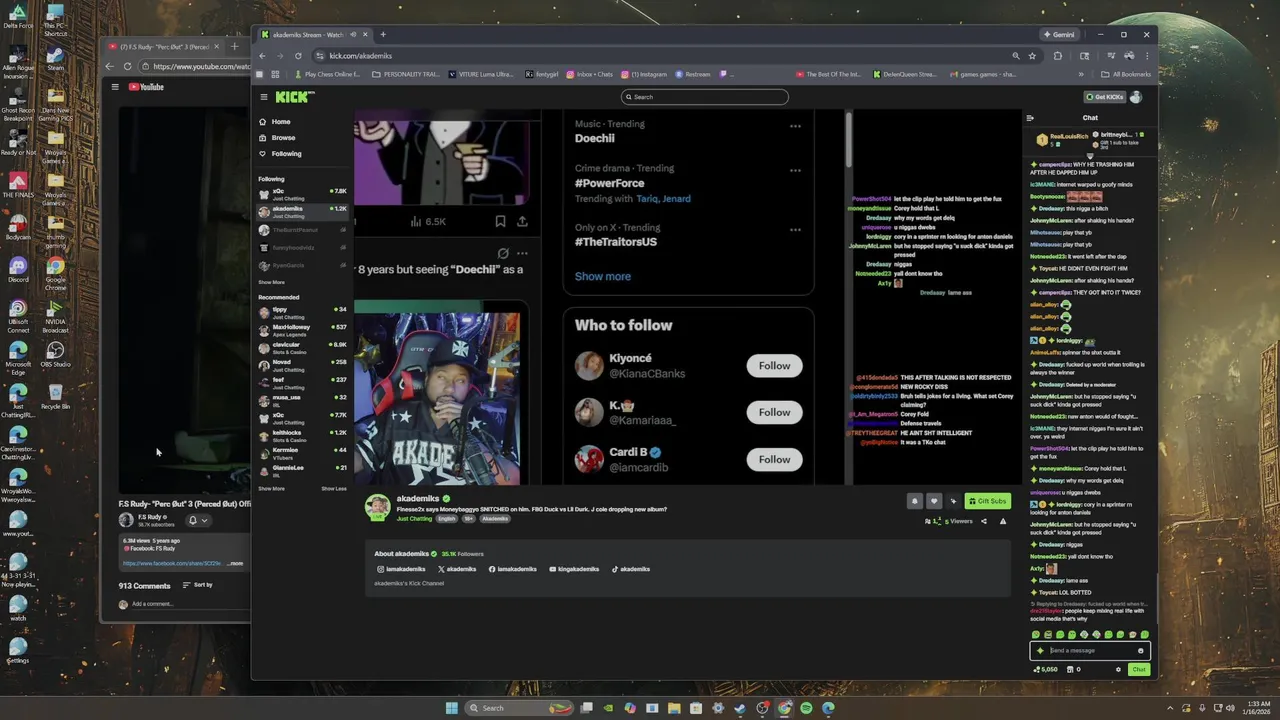Click the channel points balance 5,050

tap(1045, 670)
